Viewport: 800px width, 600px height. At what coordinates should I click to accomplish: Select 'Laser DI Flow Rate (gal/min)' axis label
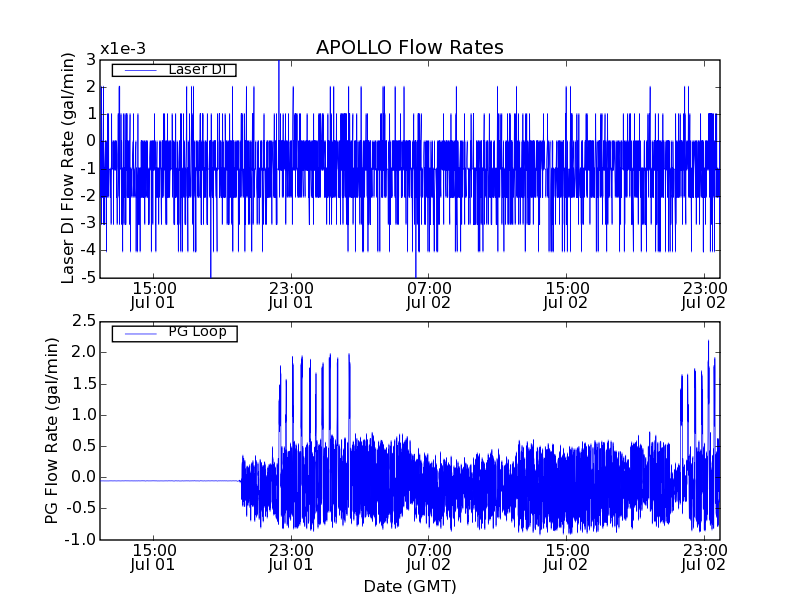coord(68,168)
